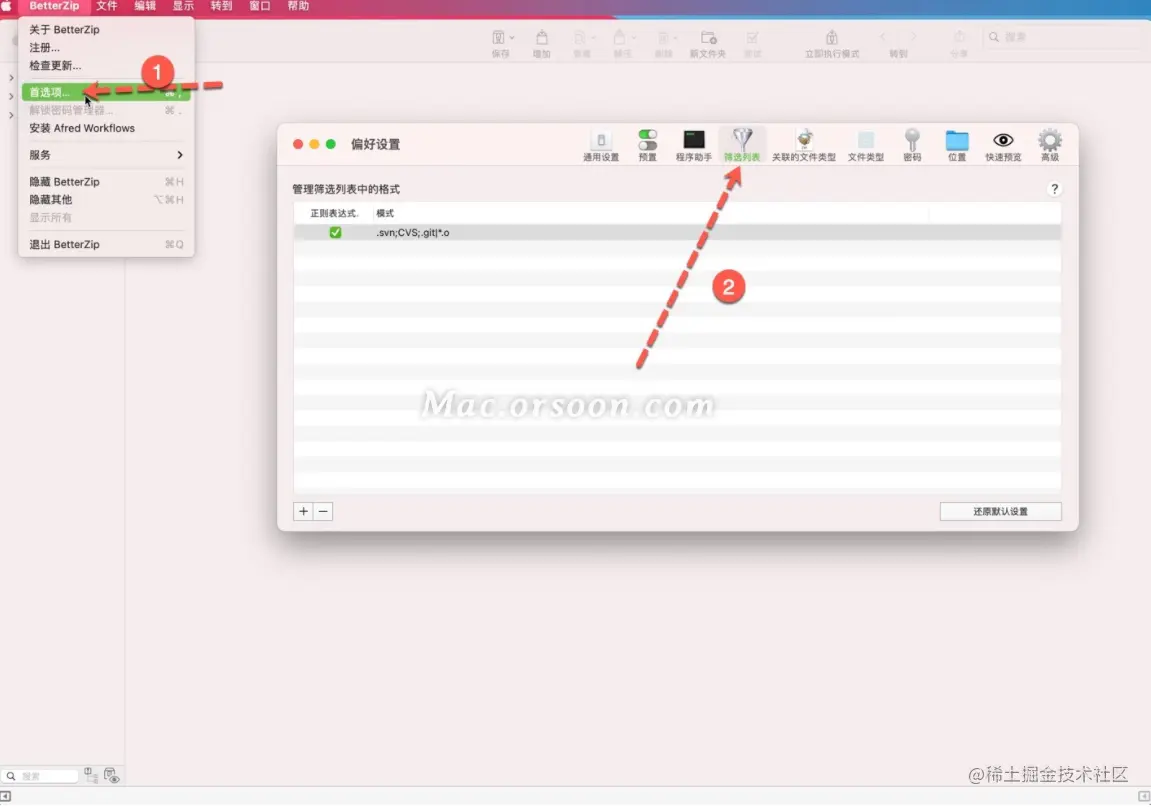Choose 隐藏其他 menu item

pyautogui.click(x=106, y=200)
